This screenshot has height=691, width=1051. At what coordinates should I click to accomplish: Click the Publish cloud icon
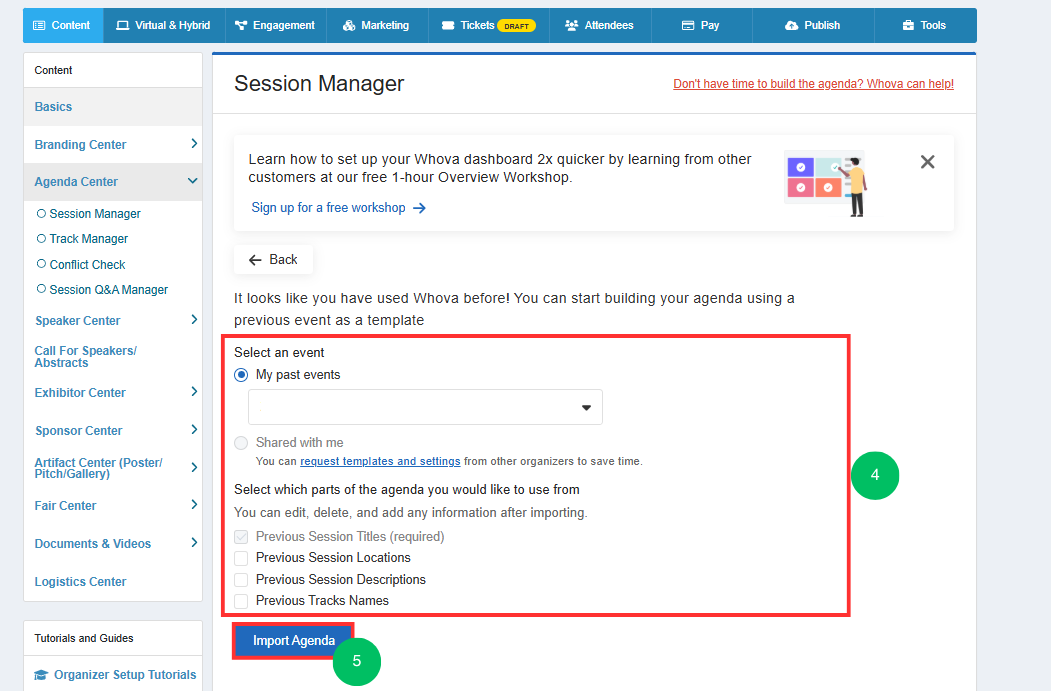[792, 25]
